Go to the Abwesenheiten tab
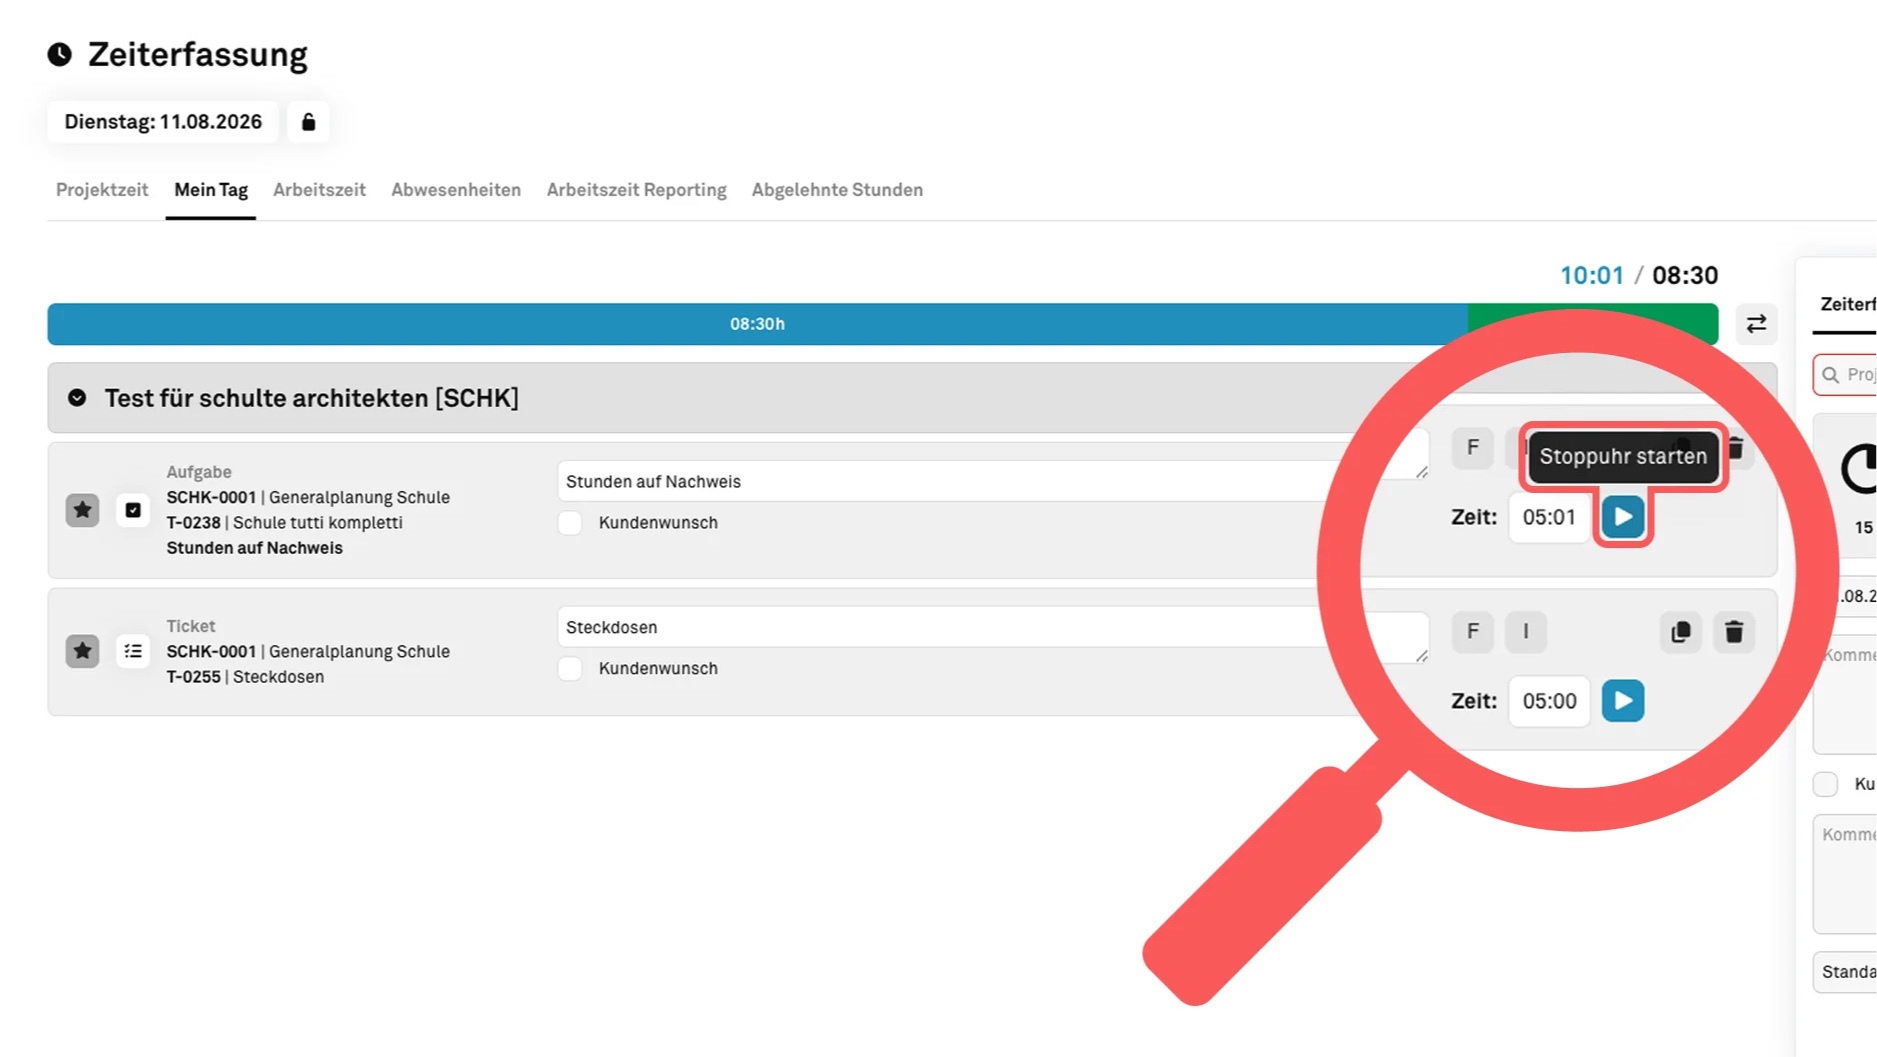 click(456, 190)
